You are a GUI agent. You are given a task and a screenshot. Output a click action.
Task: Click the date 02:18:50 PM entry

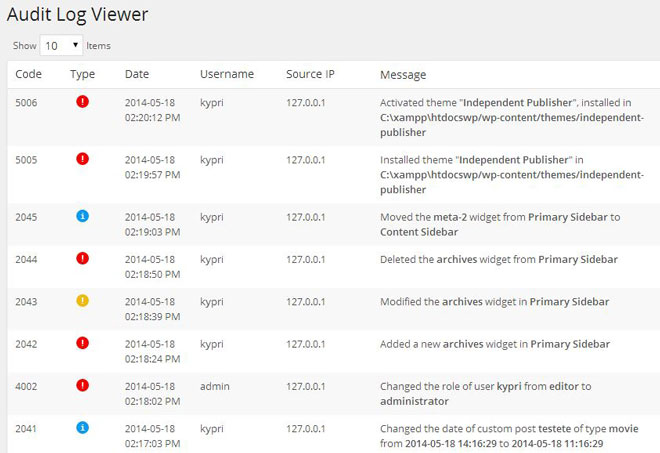tap(152, 267)
